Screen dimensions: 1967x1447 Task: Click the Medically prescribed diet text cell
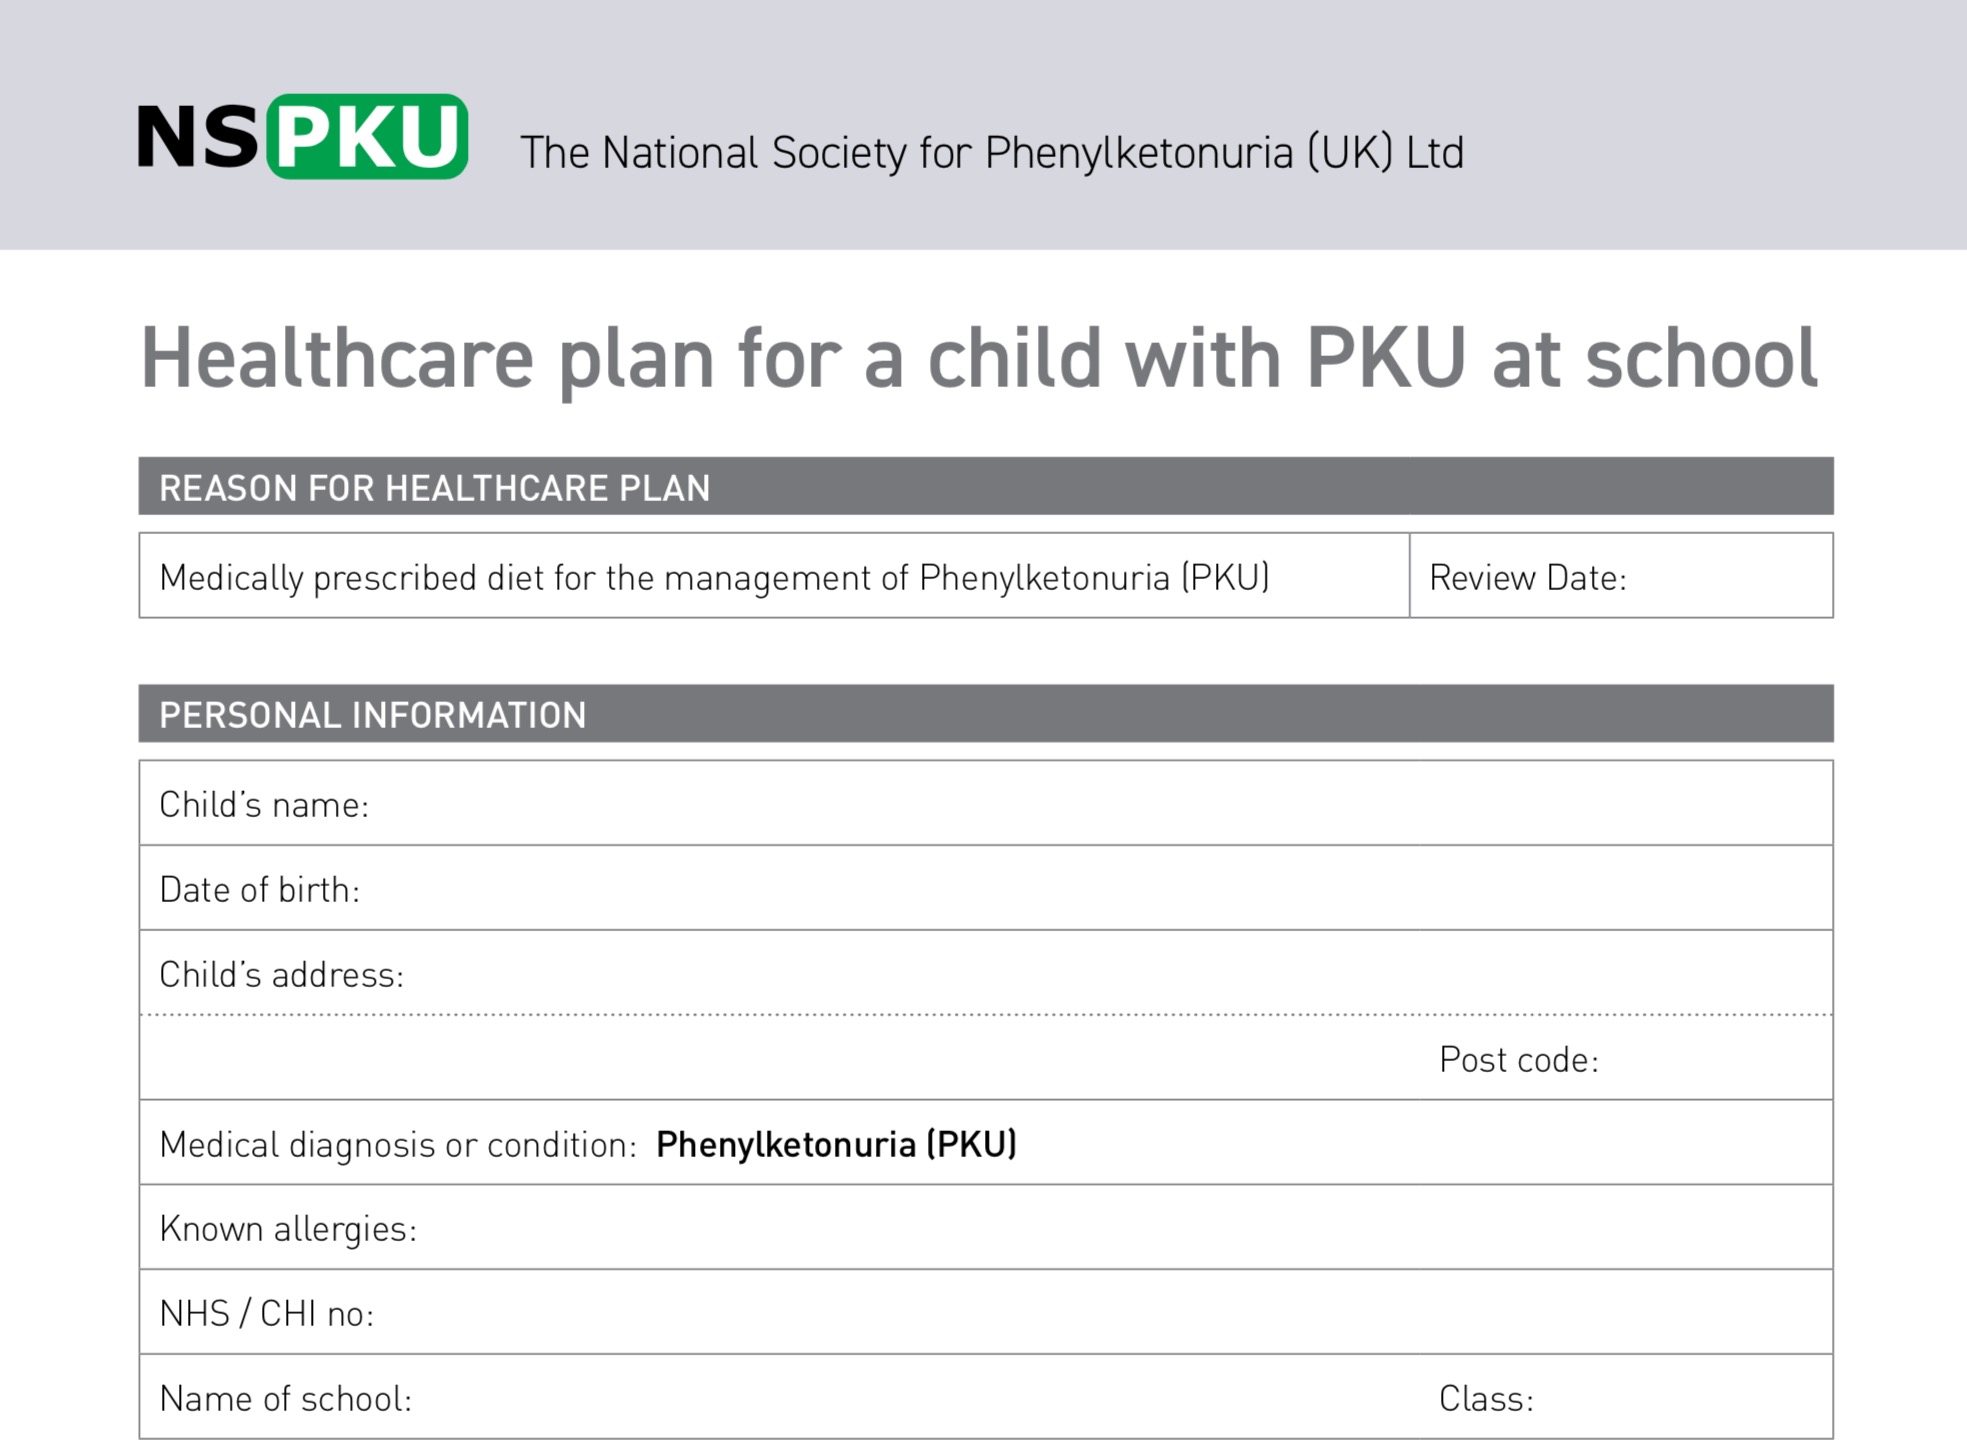coord(714,577)
